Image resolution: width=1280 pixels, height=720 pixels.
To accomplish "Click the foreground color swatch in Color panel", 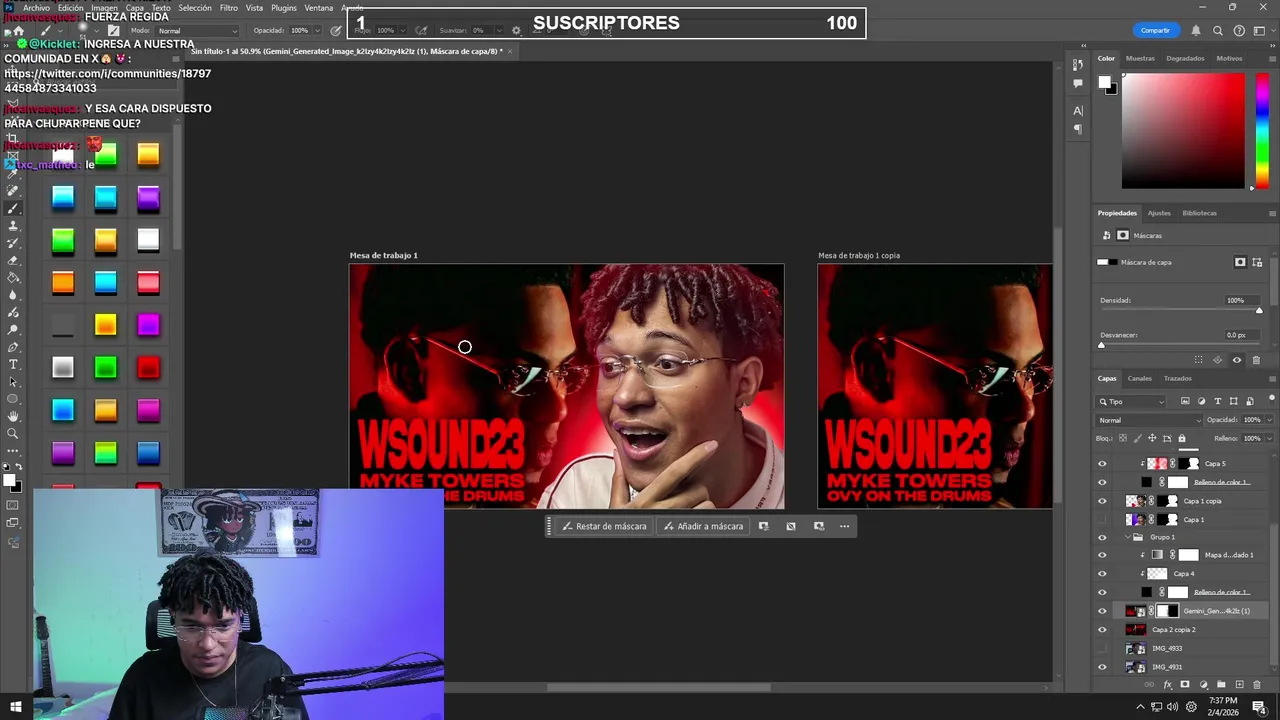I will click(1104, 83).
